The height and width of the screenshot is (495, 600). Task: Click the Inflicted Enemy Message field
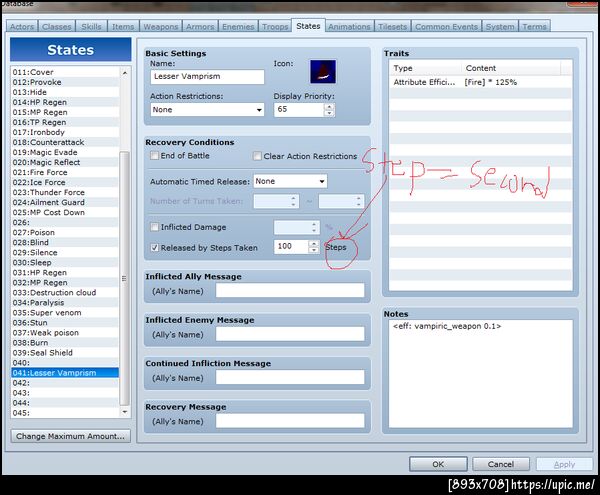point(290,334)
